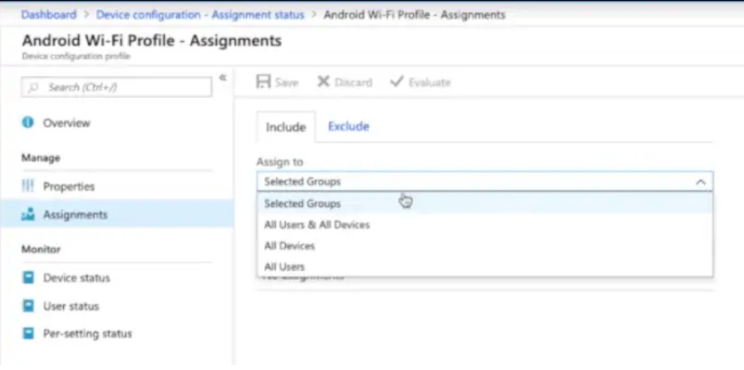Click the User status icon
The width and height of the screenshot is (744, 370).
[x=28, y=306]
